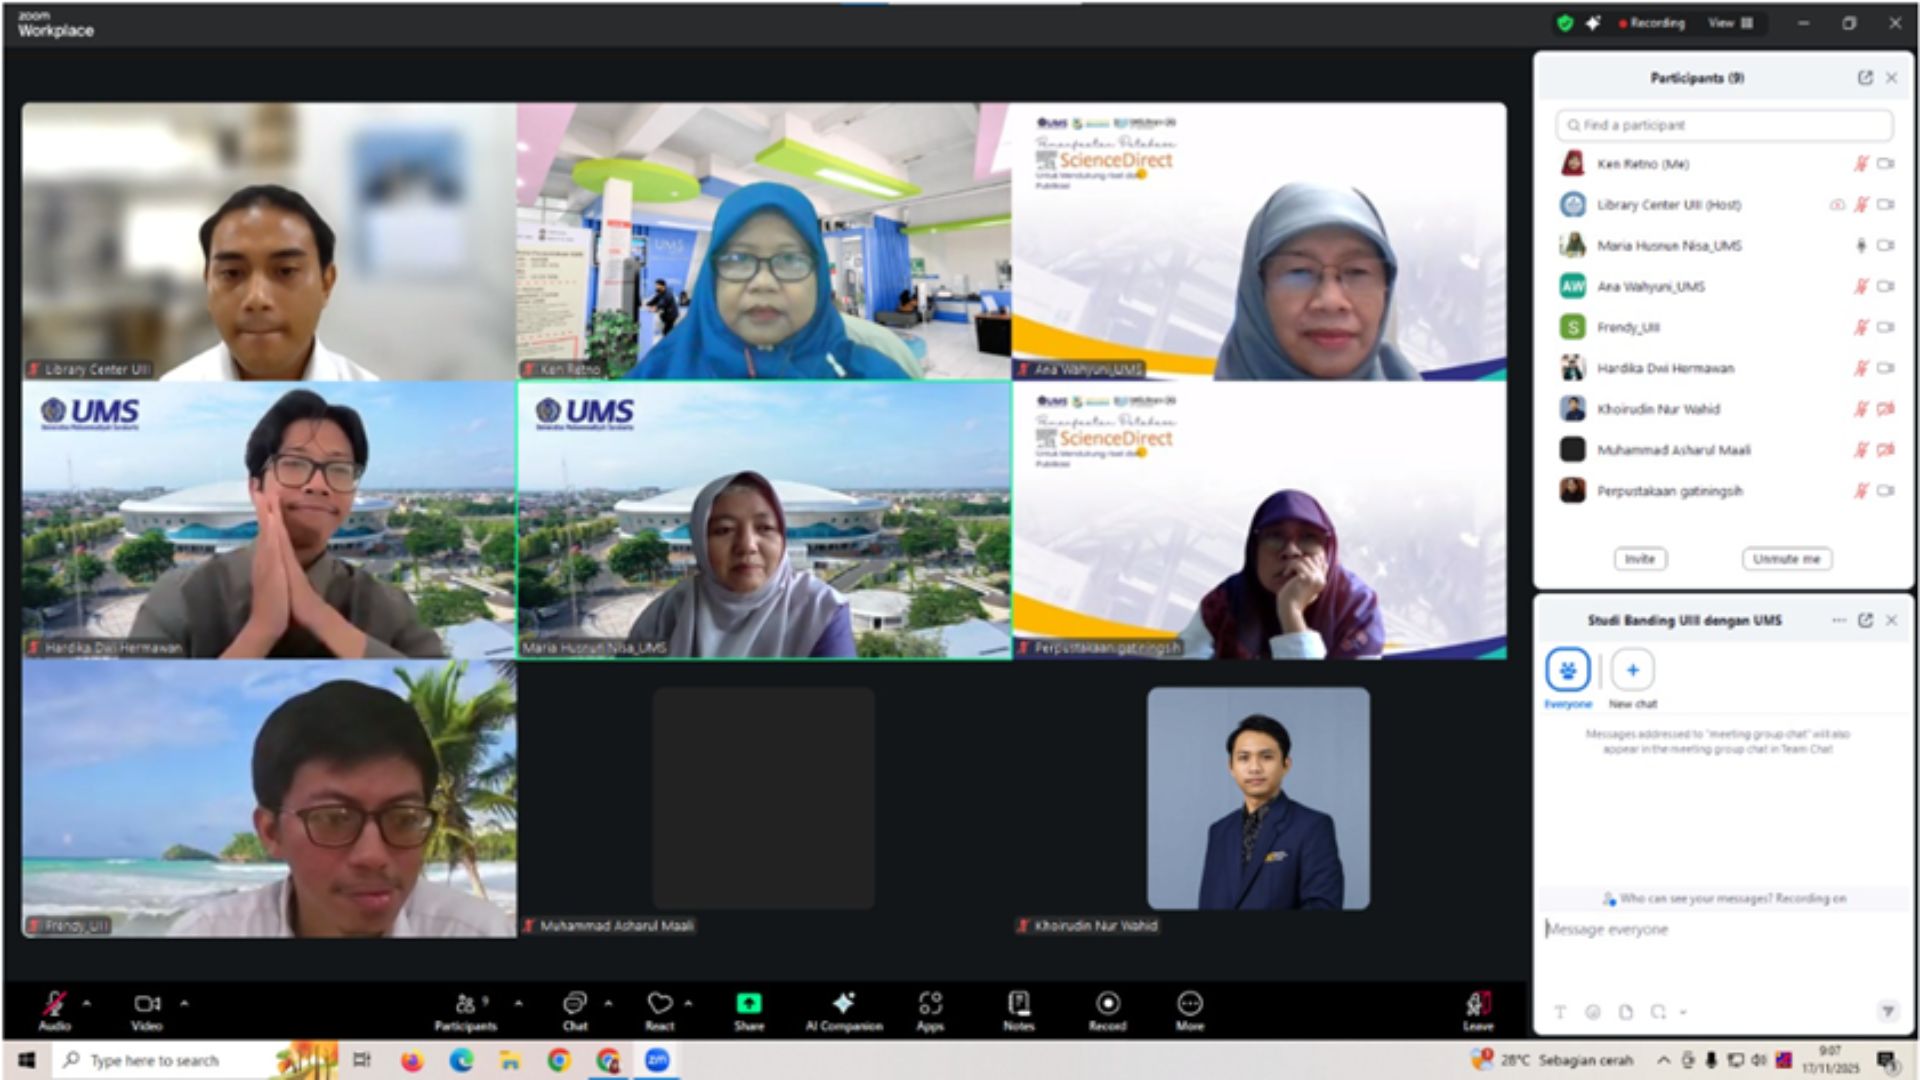Unmute audio from the meeting toolbar
The height and width of the screenshot is (1080, 1920).
[54, 1009]
